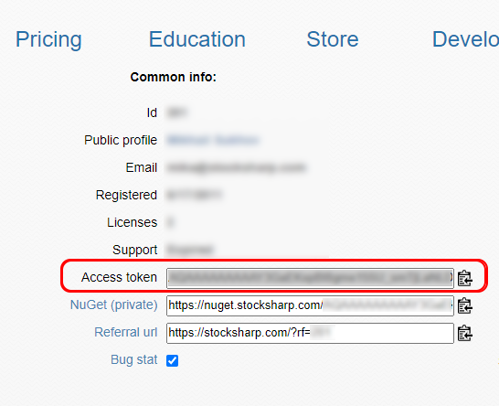Copy the NuGet private URL to clipboard

pos(465,306)
